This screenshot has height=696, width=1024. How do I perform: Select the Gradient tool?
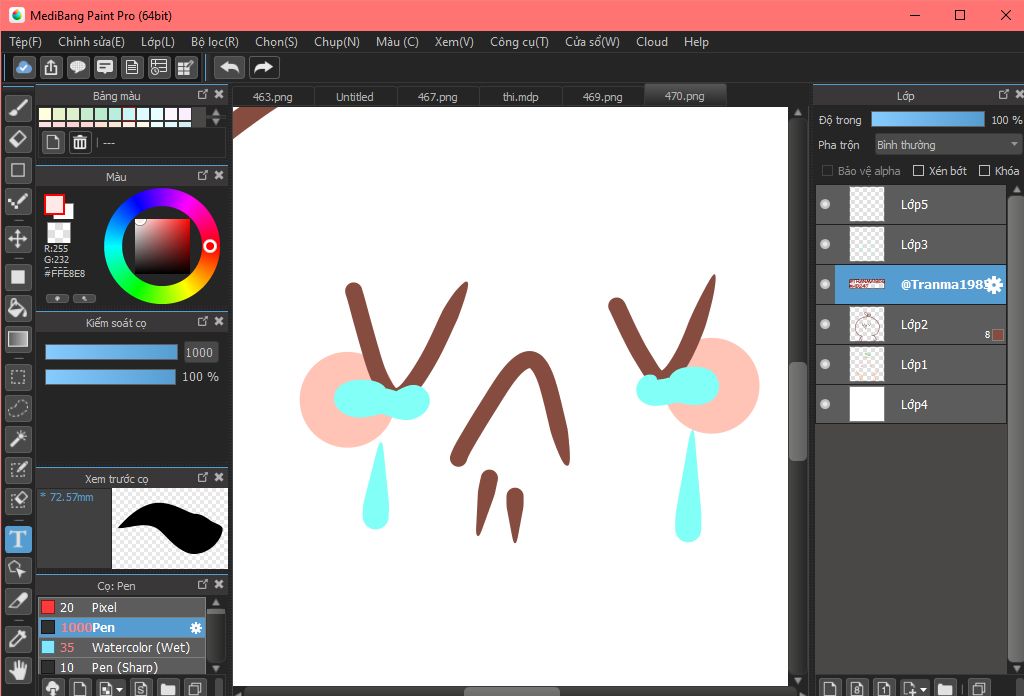18,339
